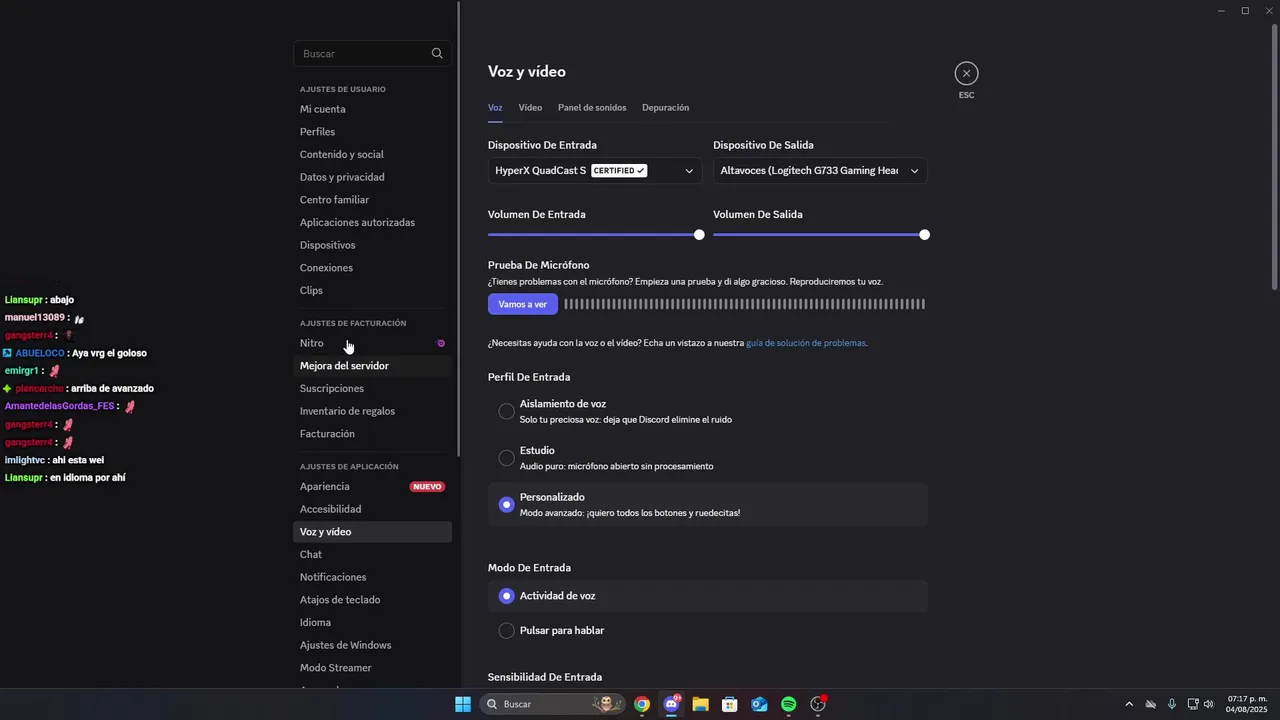Click the taskbar Buscar search box
This screenshot has width=1280, height=720.
click(x=553, y=704)
